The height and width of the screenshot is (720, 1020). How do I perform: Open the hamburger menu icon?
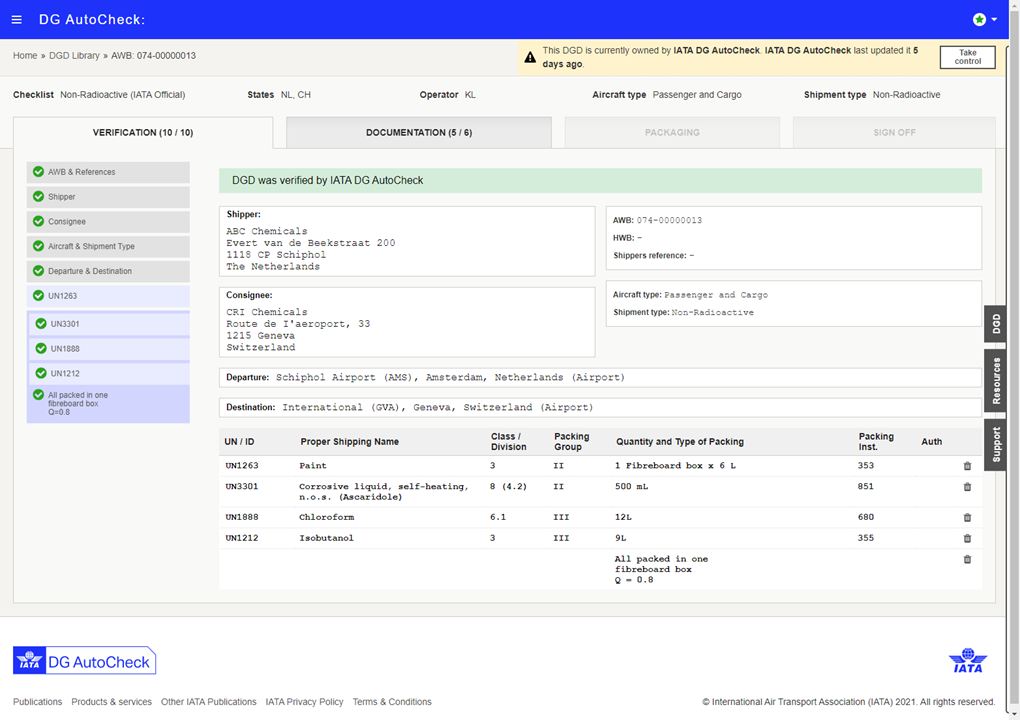[17, 20]
